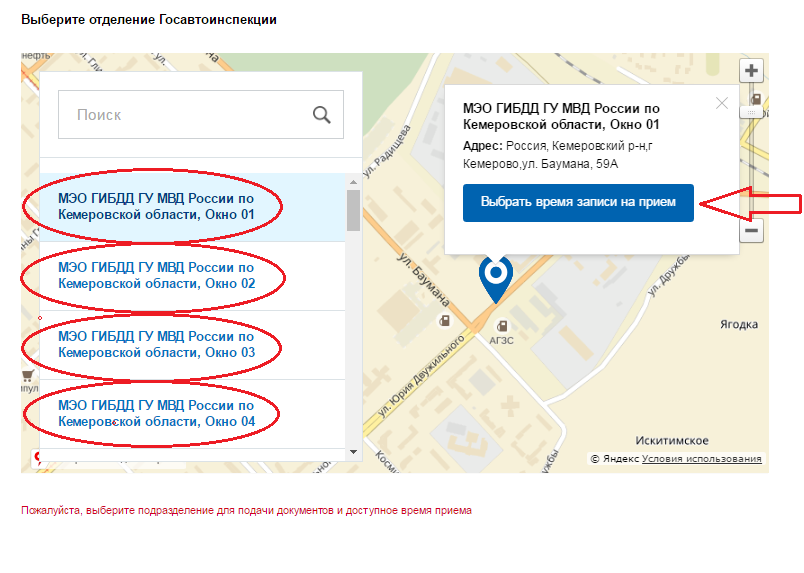Click the map zoom slider handle

click(x=751, y=113)
